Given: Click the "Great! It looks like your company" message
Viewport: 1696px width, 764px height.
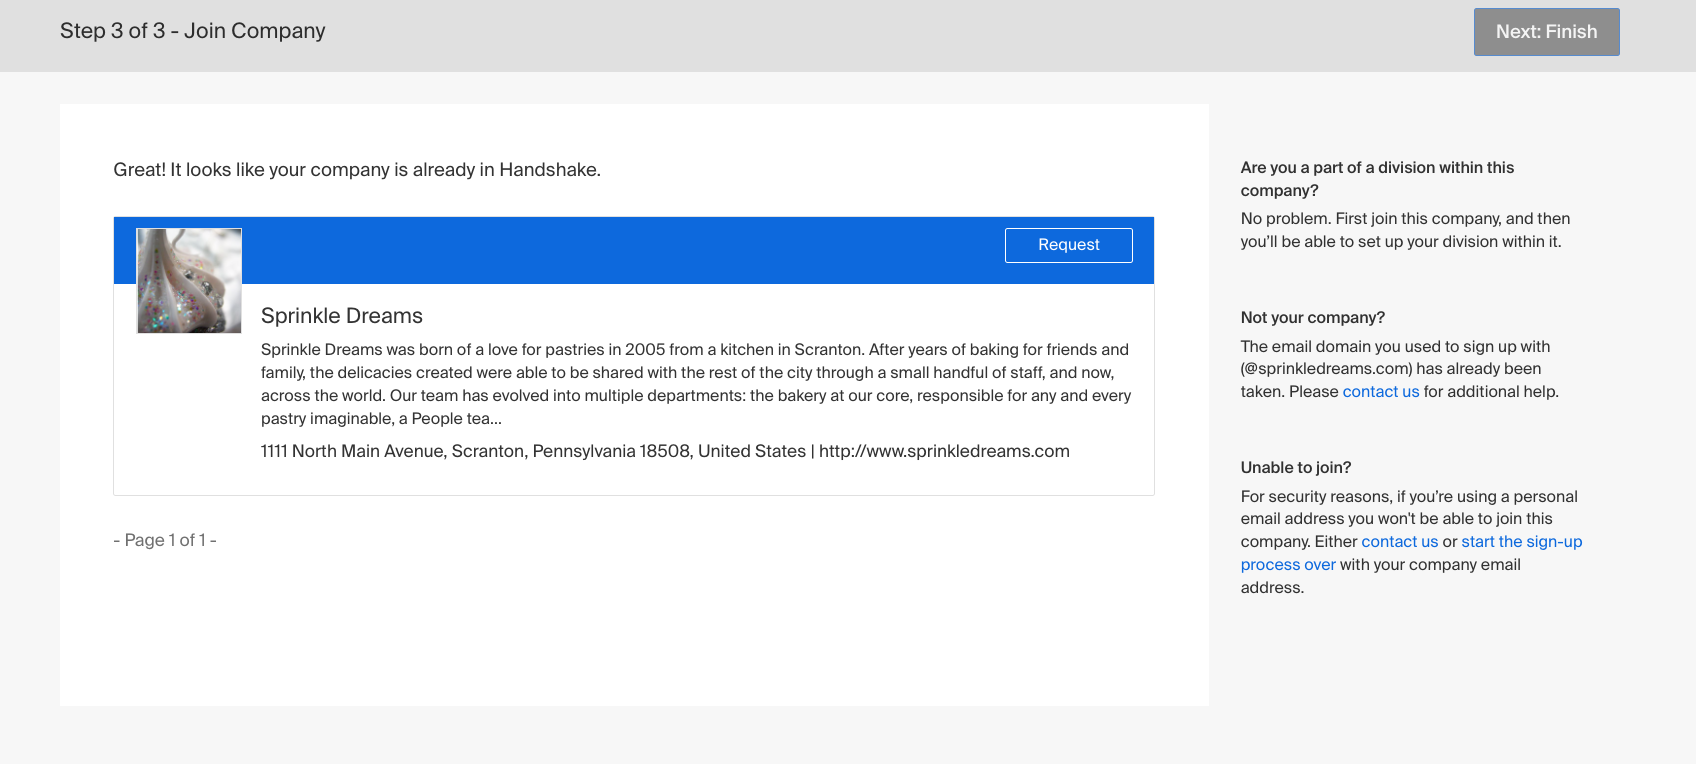Looking at the screenshot, I should click(357, 170).
